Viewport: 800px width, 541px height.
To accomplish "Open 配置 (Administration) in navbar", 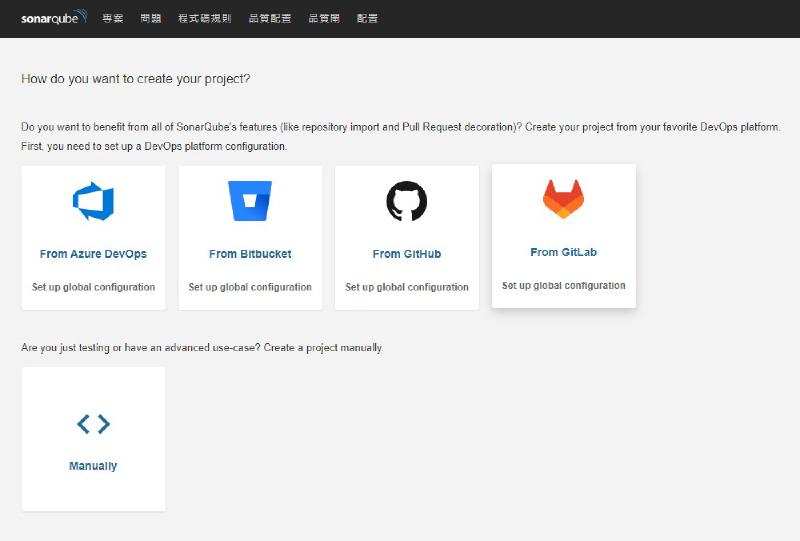I will 367,18.
